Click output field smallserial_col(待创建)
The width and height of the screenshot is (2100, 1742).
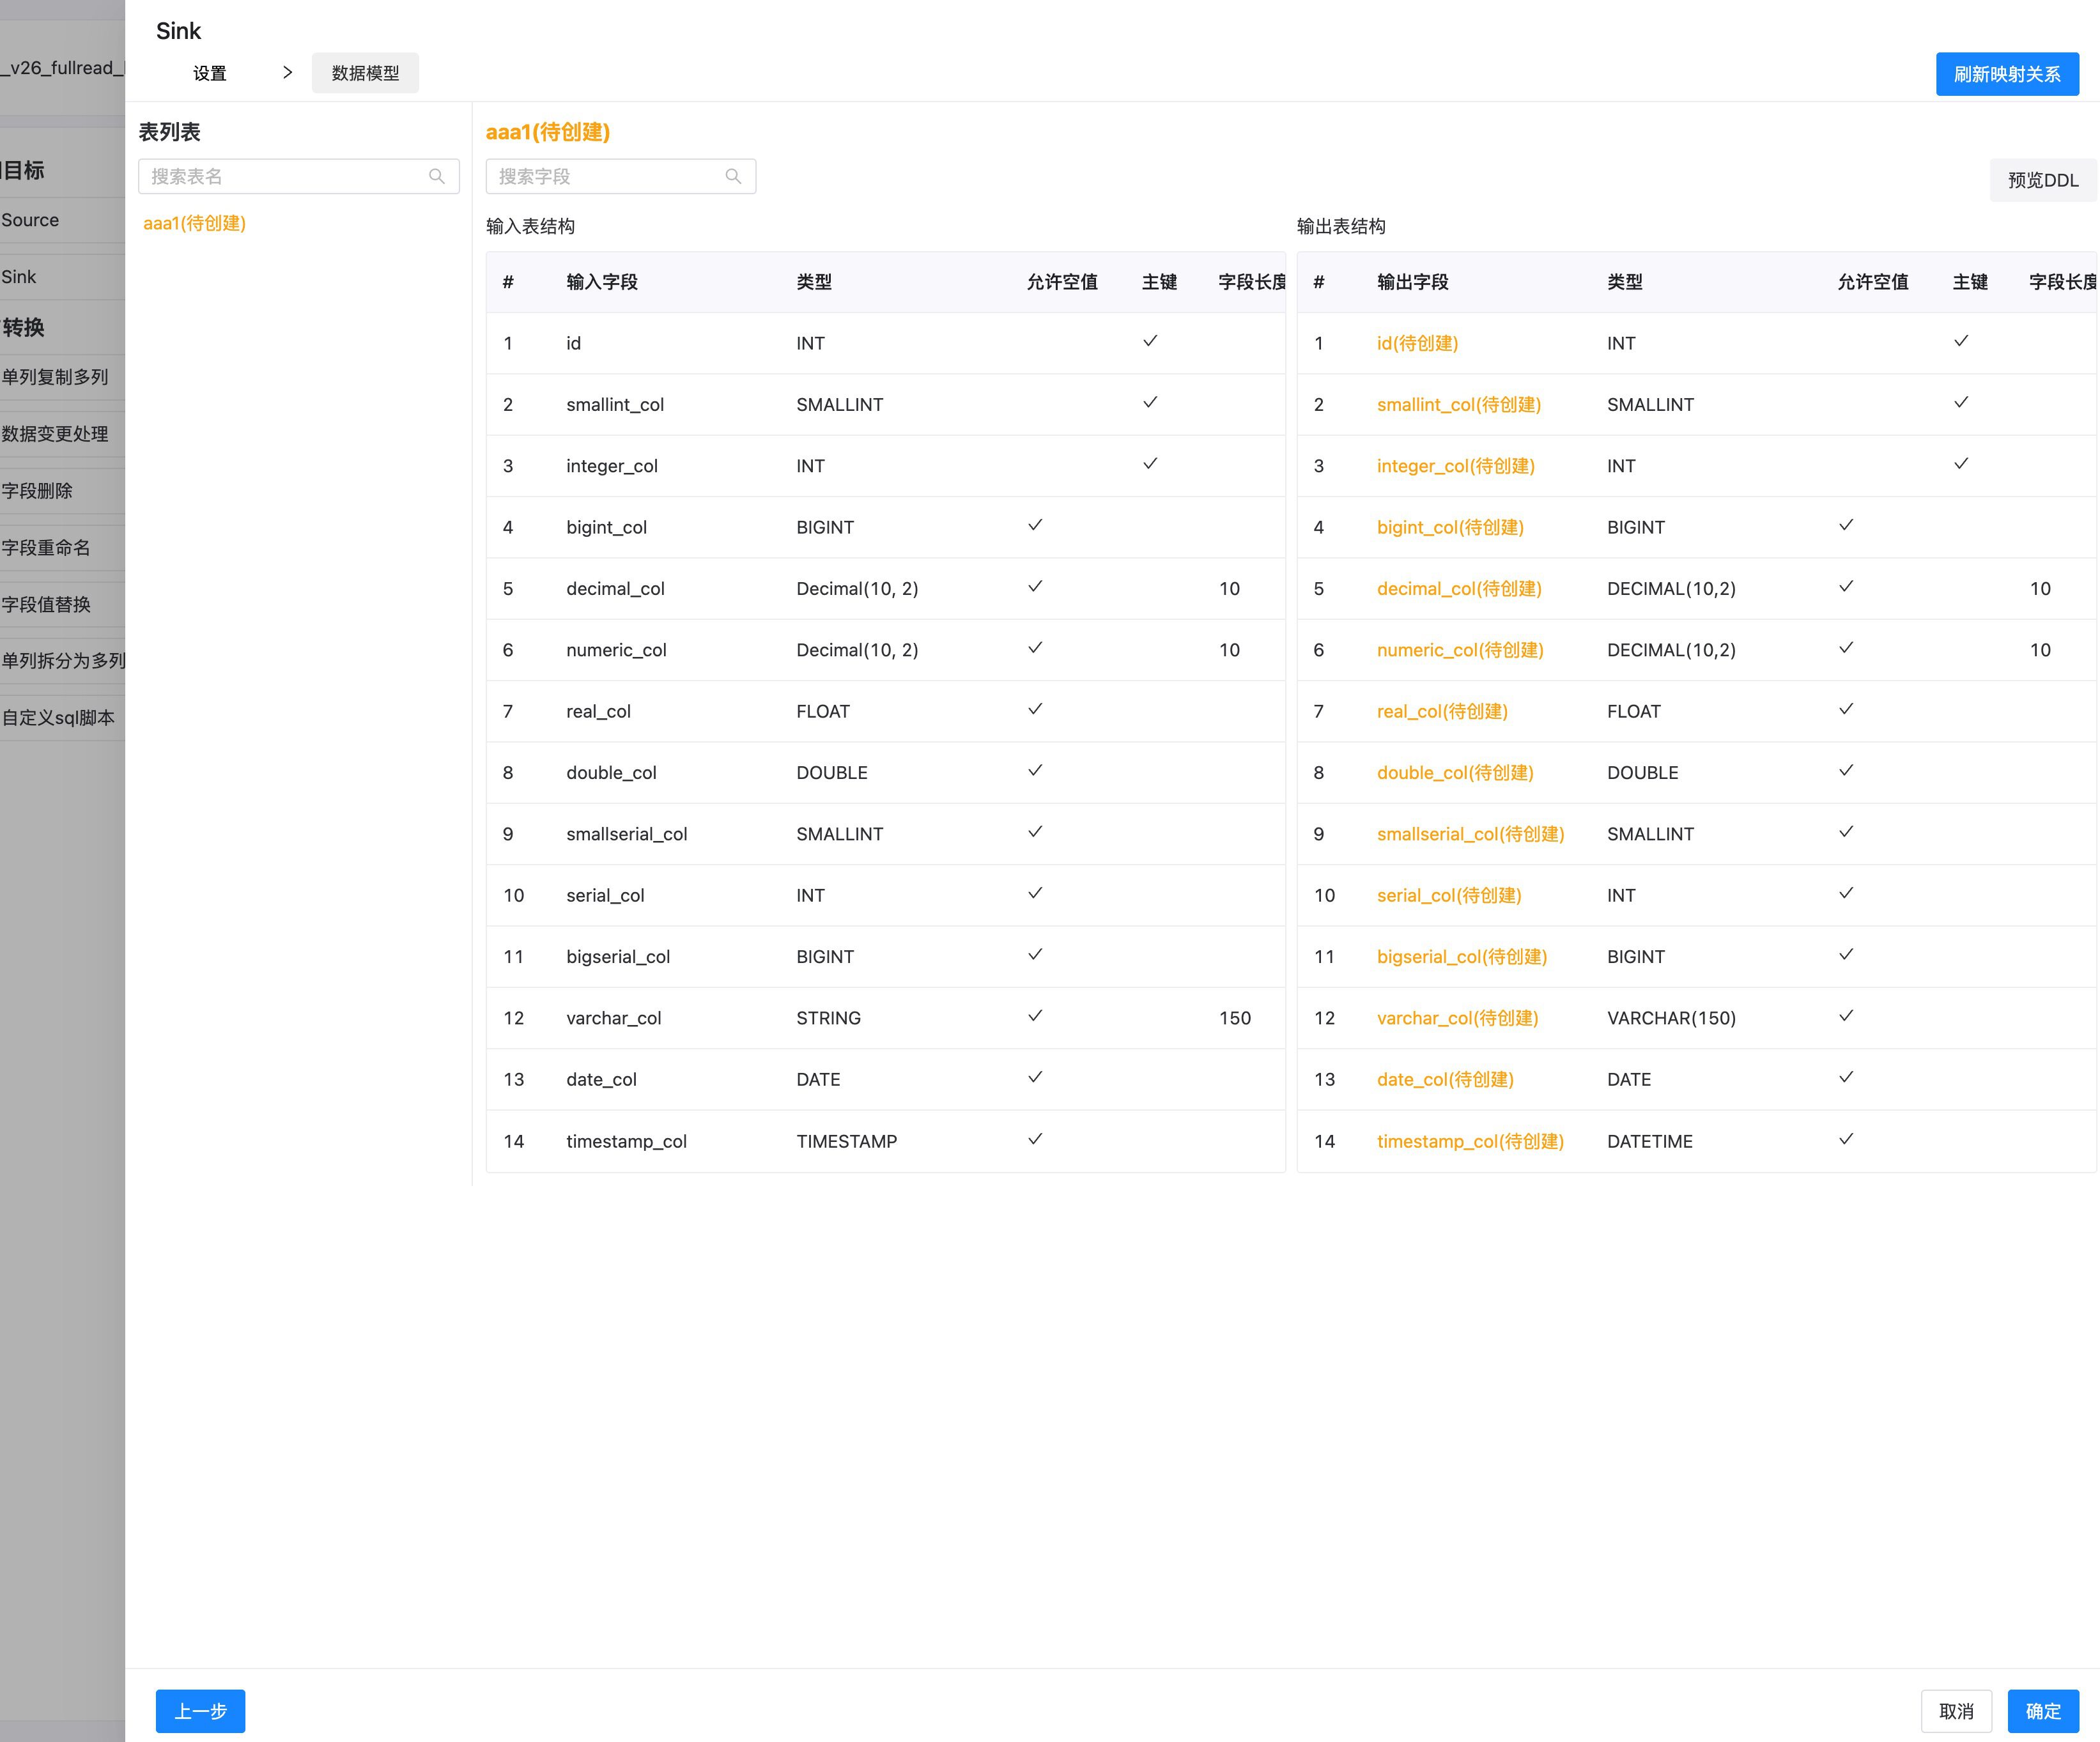point(1470,834)
